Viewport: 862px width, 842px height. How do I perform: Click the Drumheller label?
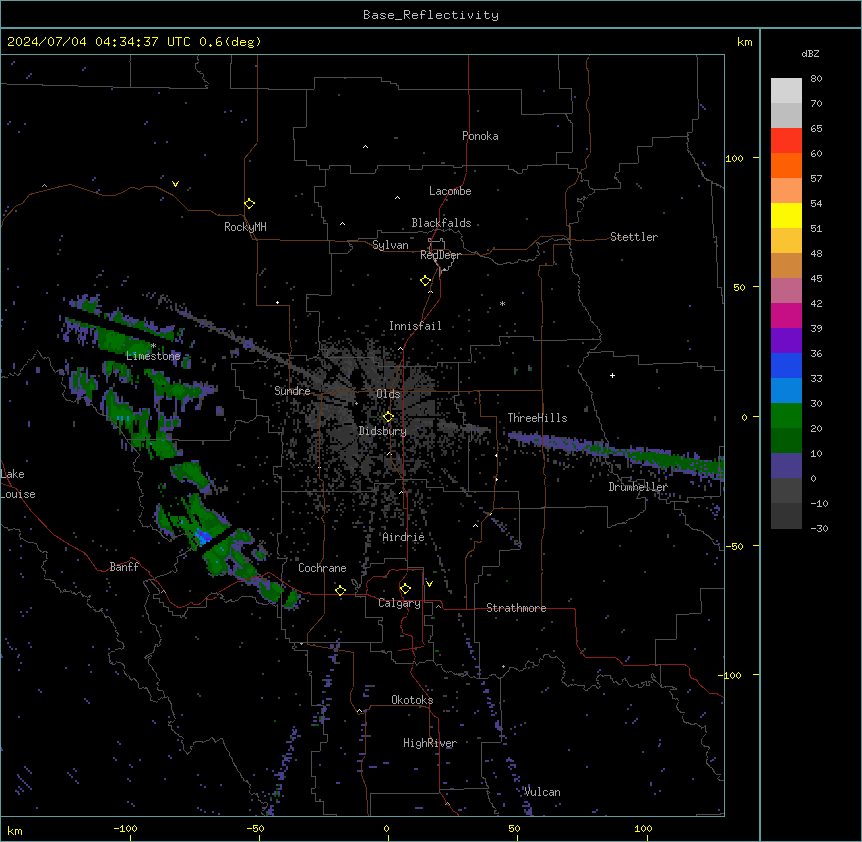[x=638, y=487]
